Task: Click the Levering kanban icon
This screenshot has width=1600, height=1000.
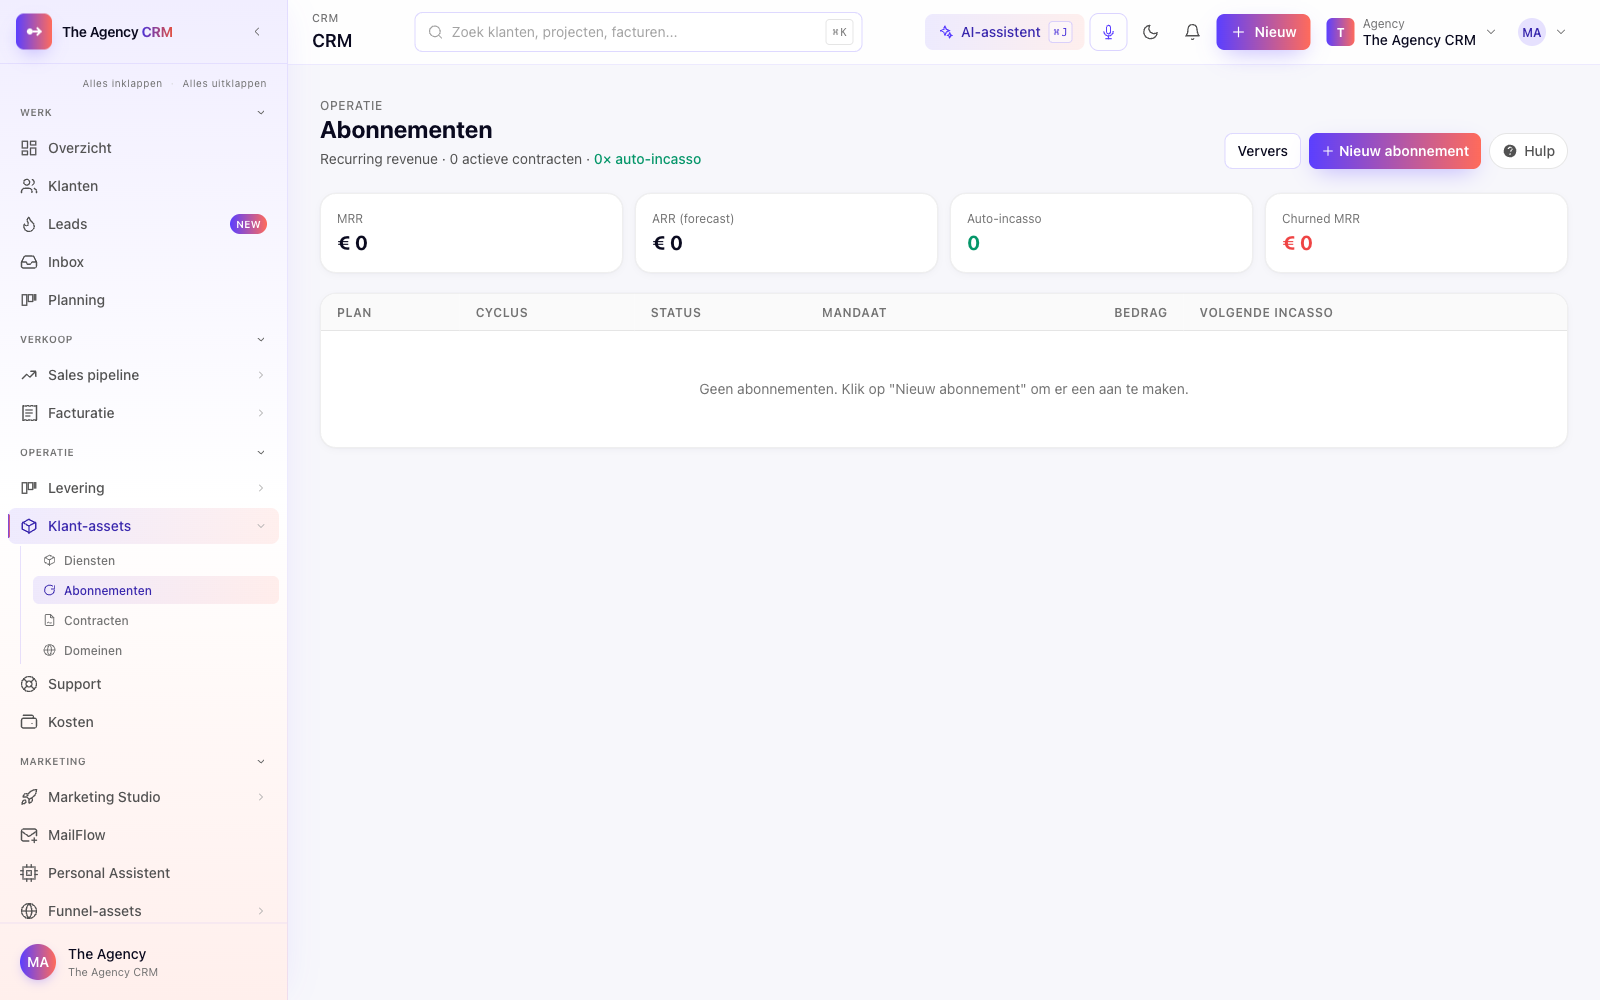Action: tap(29, 488)
